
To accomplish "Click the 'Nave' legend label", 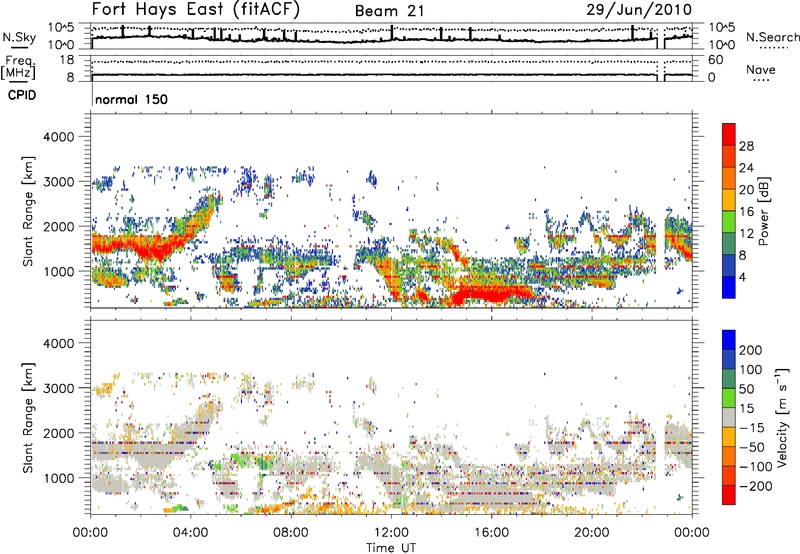I will pyautogui.click(x=761, y=70).
